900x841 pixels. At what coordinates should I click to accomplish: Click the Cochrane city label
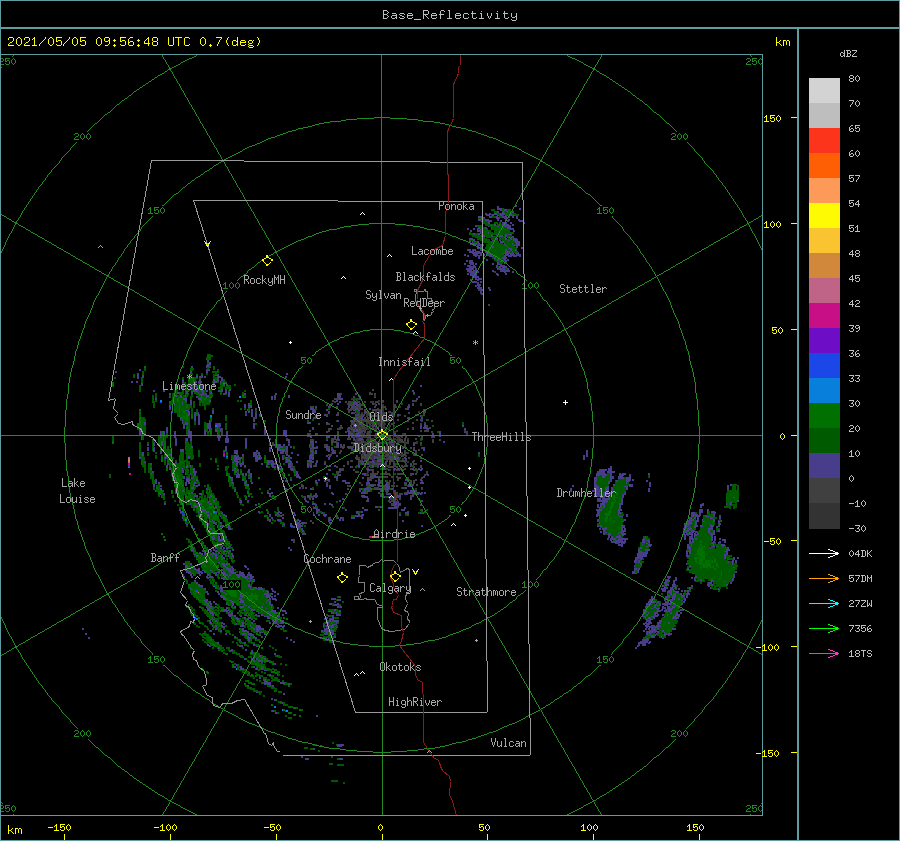[x=327, y=559]
